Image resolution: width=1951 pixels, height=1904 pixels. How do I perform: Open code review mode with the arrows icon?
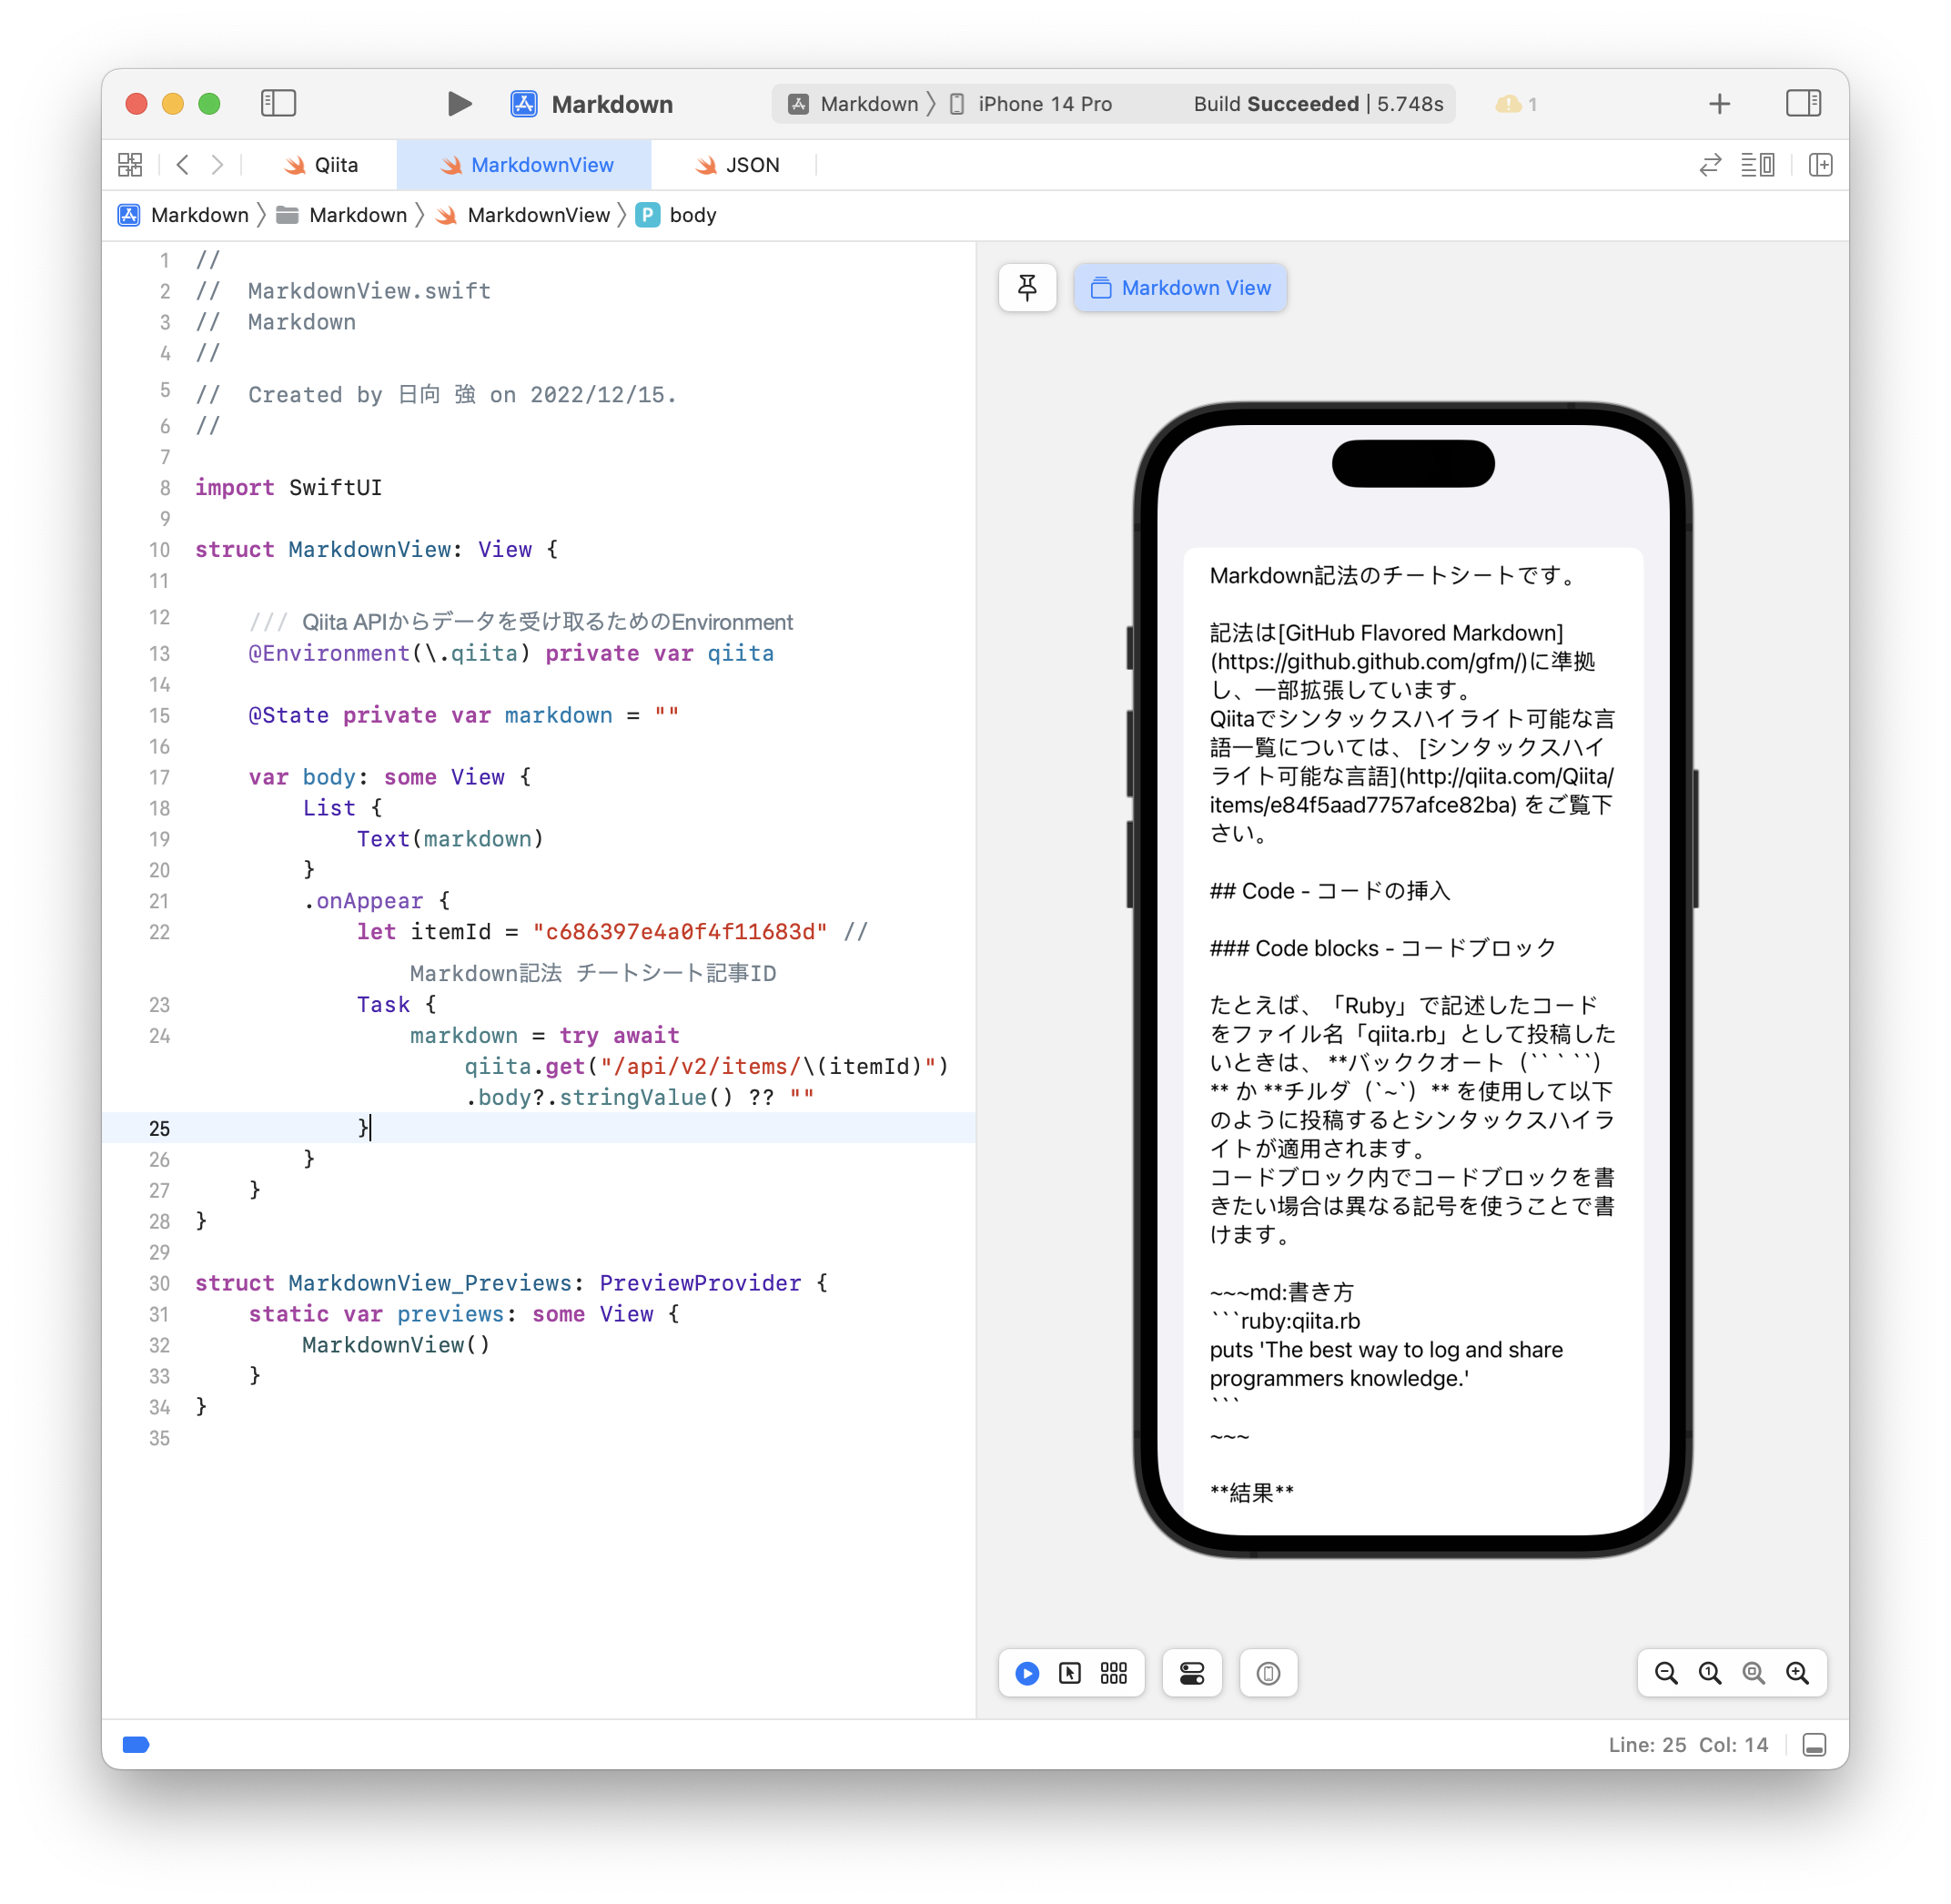coord(1710,165)
